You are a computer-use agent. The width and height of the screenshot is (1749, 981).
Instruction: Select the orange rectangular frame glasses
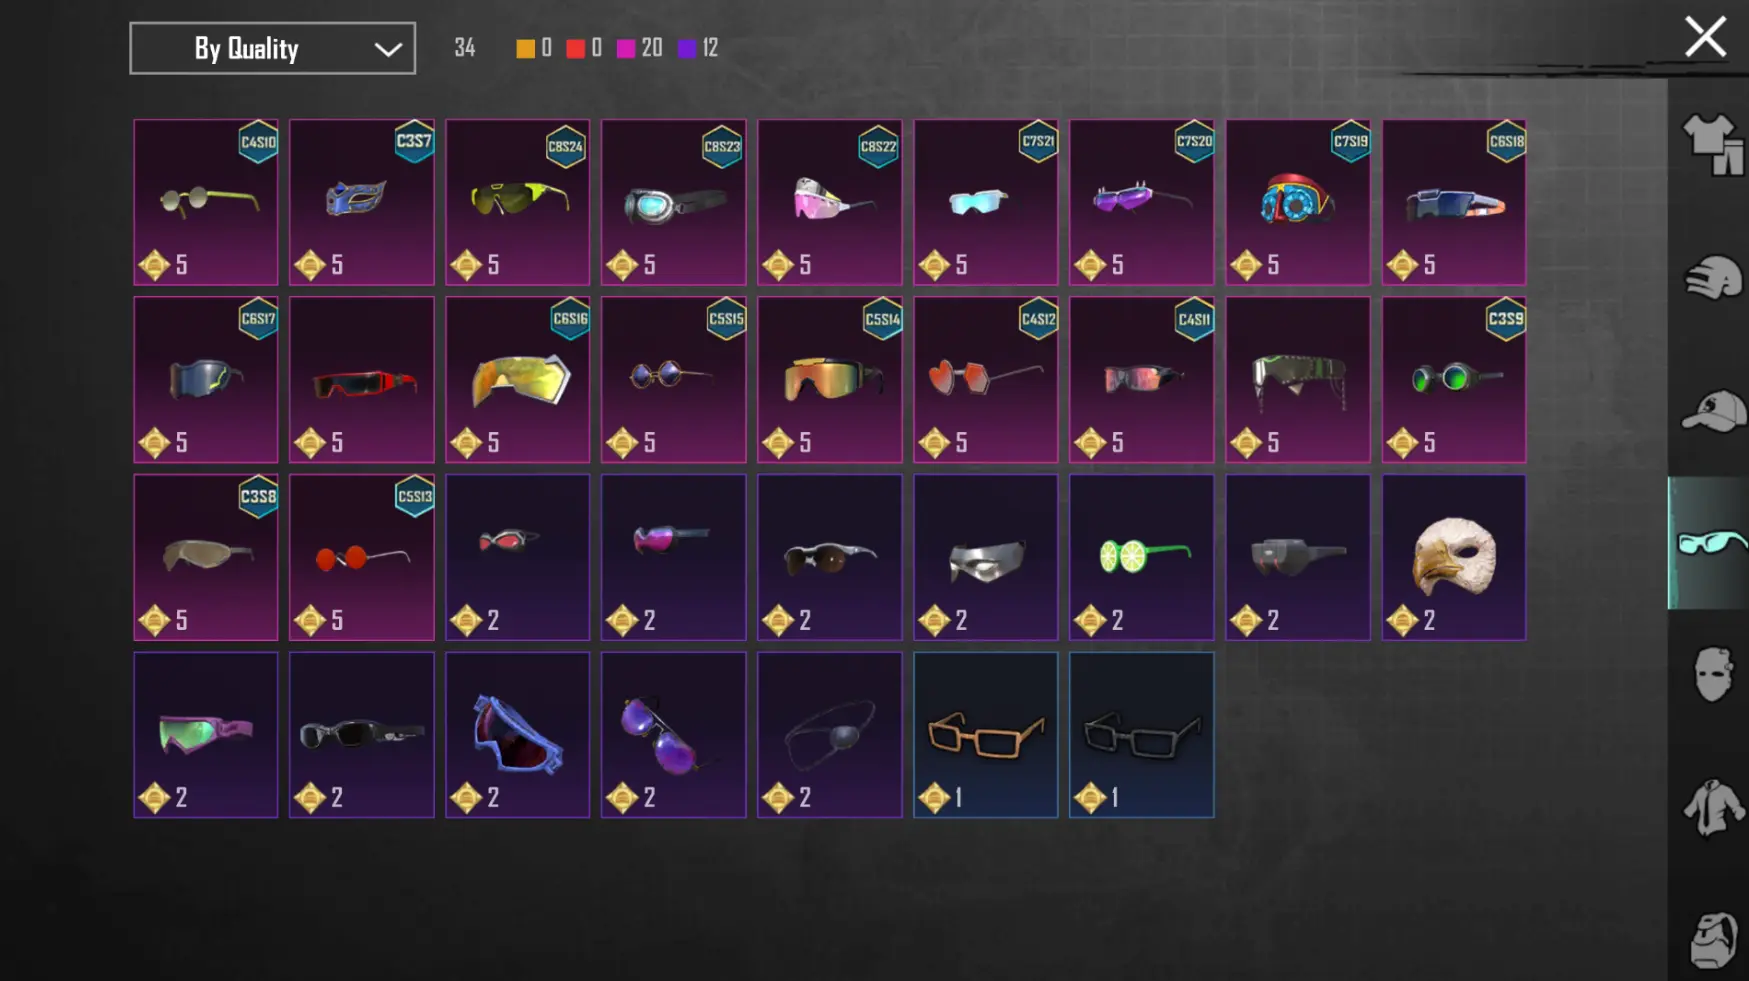point(986,735)
